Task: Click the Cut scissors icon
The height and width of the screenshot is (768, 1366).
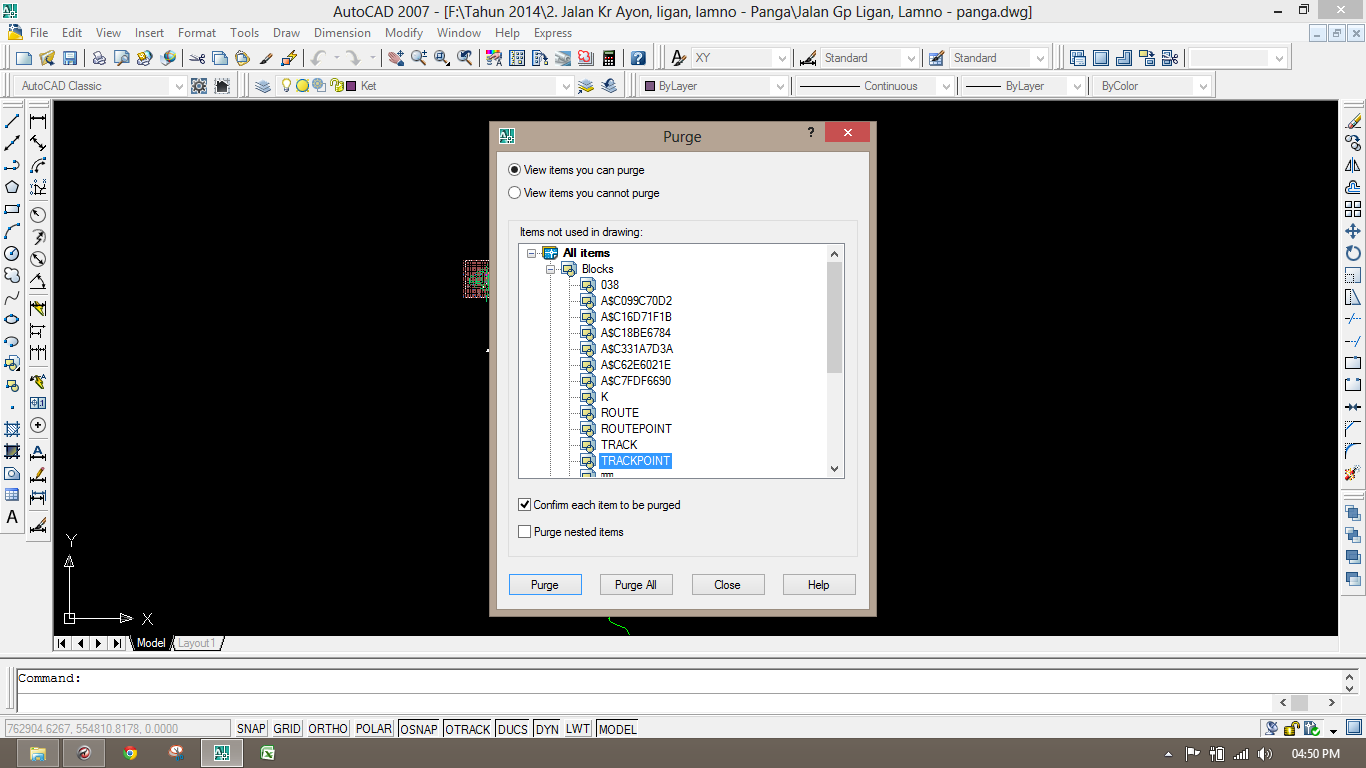Action: pos(197,58)
